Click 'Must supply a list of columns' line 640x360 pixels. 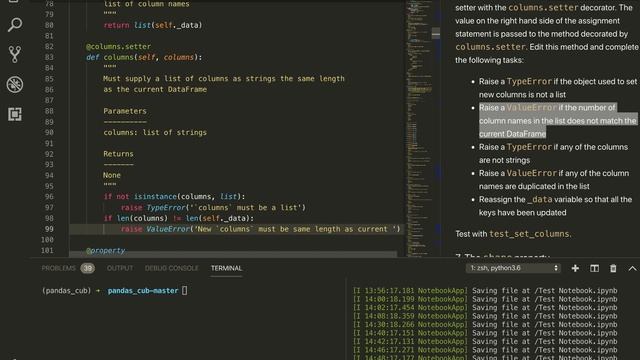[224, 78]
